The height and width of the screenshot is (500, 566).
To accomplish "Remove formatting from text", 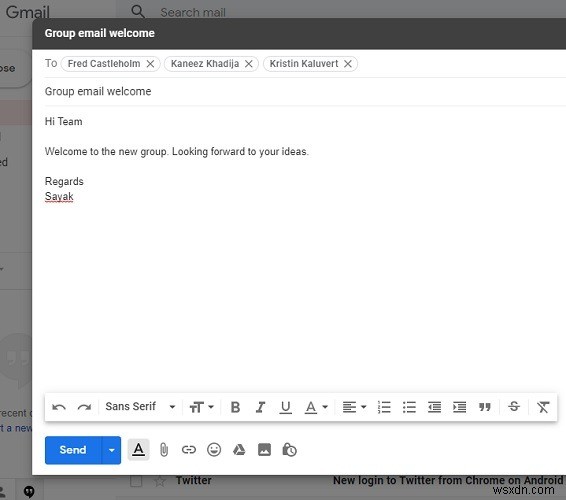I will 543,407.
